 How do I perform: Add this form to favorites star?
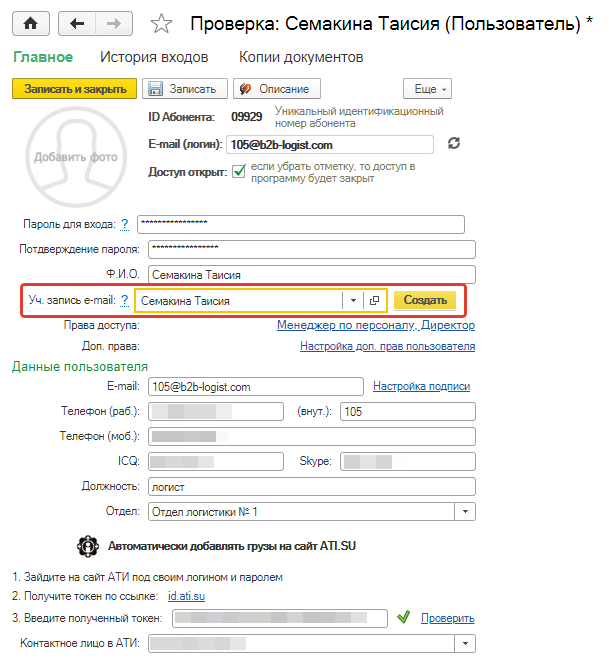tap(161, 24)
